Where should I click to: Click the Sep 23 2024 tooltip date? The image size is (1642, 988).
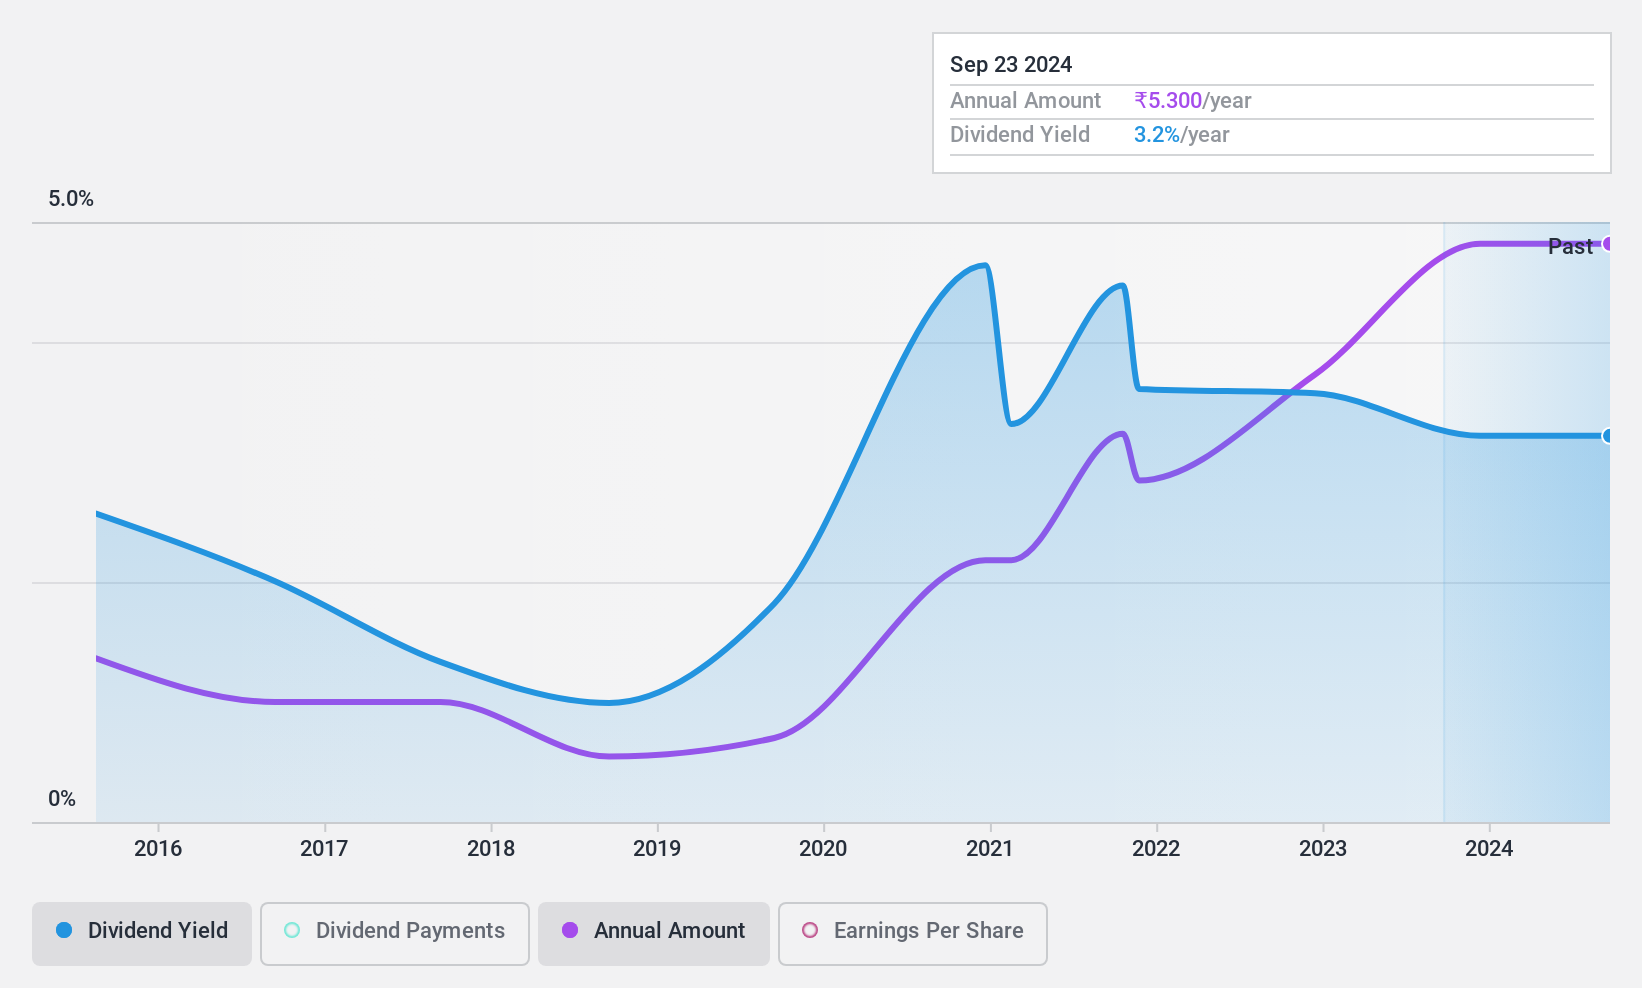click(x=1011, y=64)
